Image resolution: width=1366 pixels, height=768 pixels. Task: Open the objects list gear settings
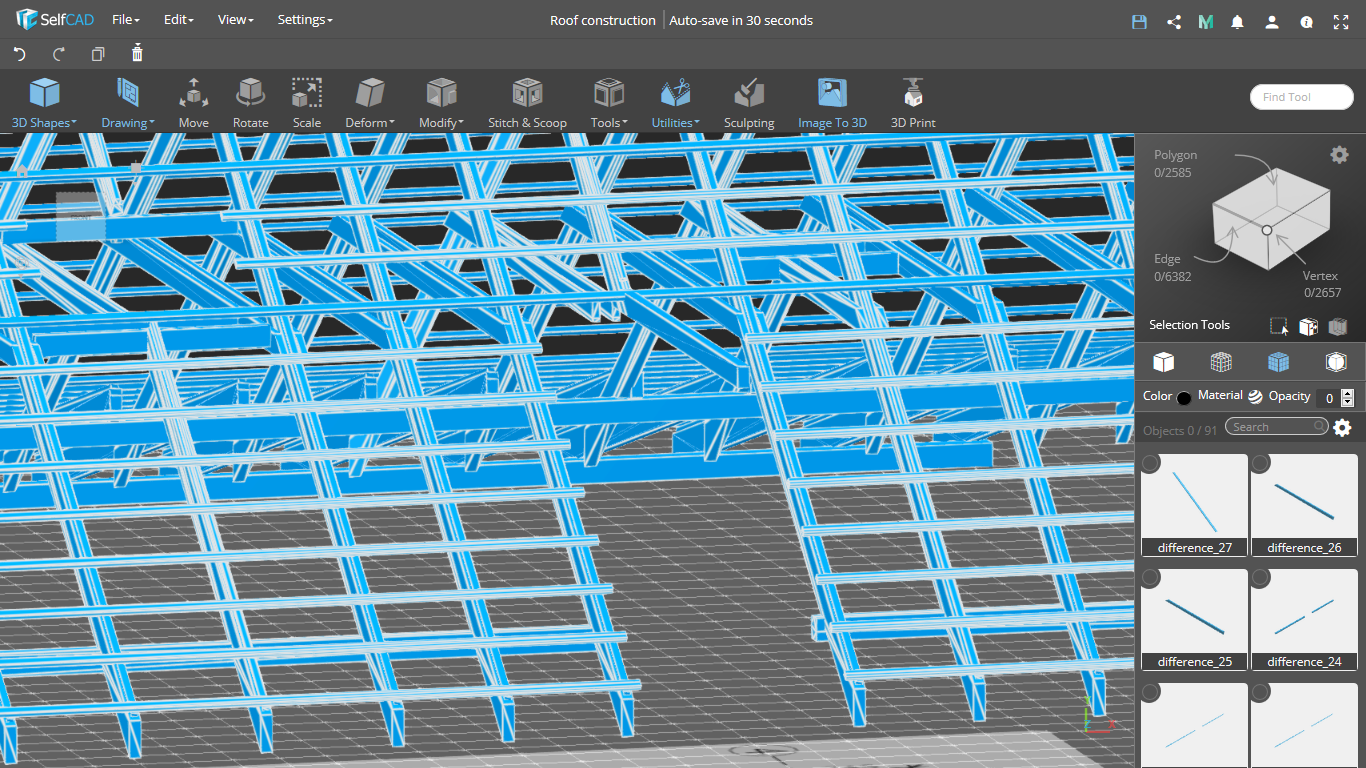pos(1342,428)
